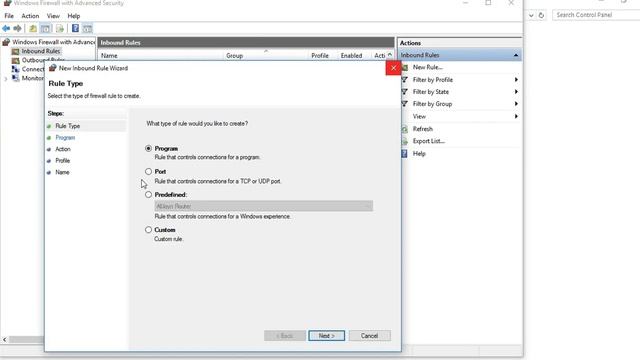The height and width of the screenshot is (360, 640).
Task: Click the Export List toolbar icon
Action: [60, 29]
